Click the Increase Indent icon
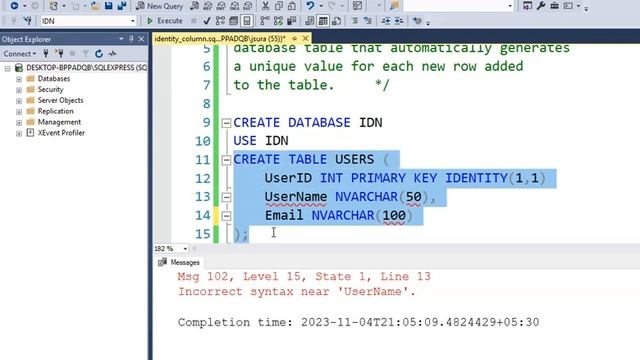Screen dimensions: 640x360 [399, 20]
